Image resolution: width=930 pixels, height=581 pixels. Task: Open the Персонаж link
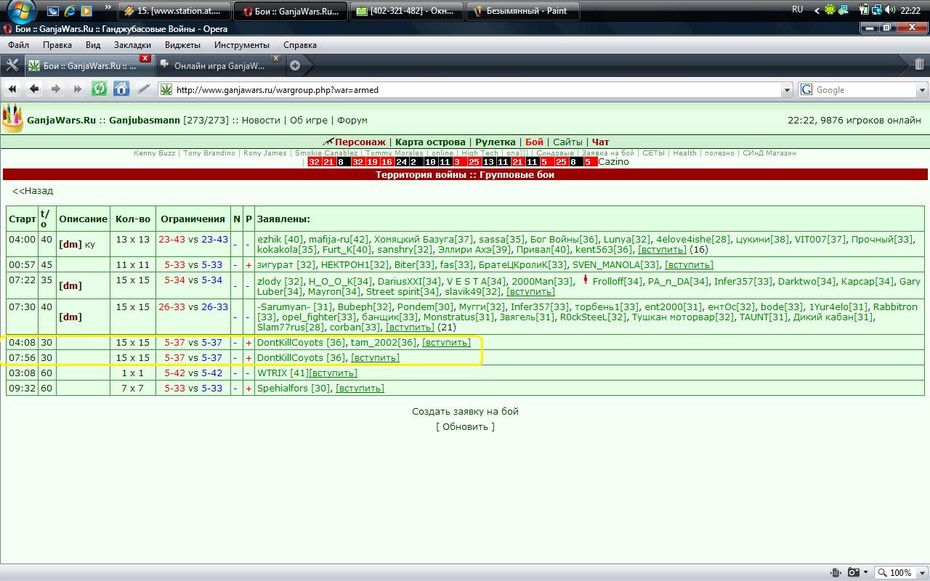coord(360,142)
